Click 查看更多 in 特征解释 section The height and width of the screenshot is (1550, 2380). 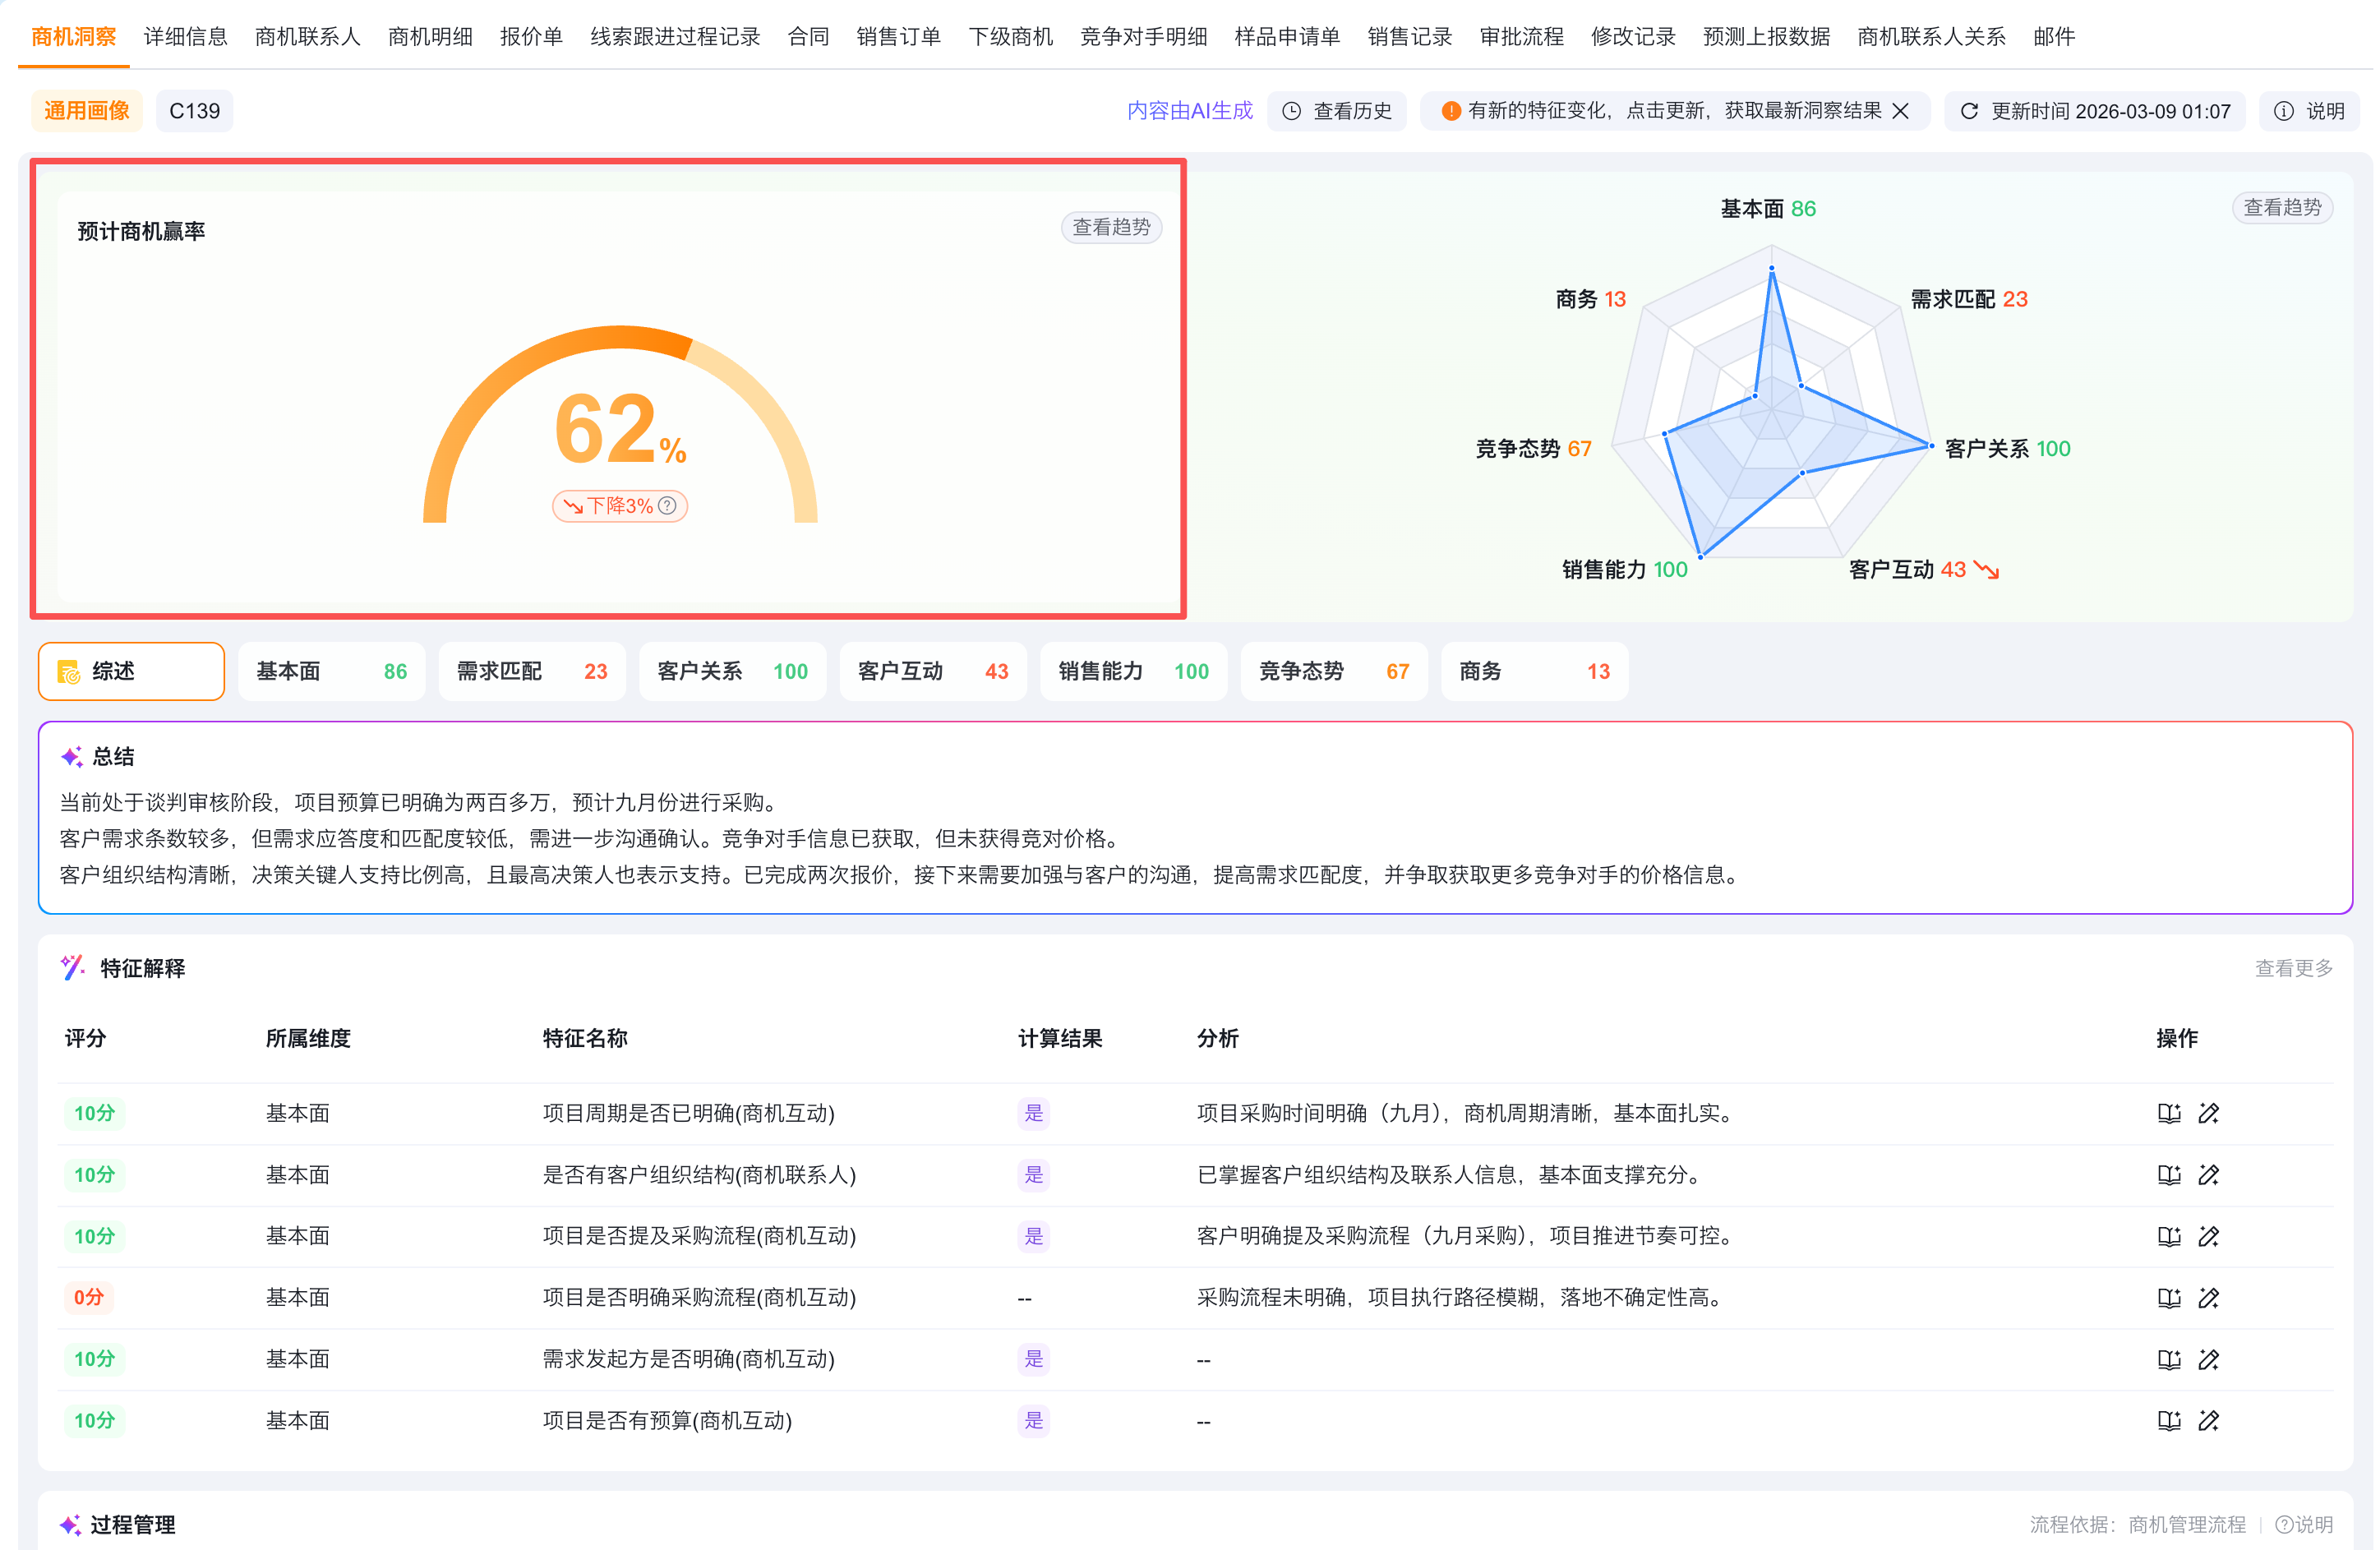click(x=2292, y=968)
